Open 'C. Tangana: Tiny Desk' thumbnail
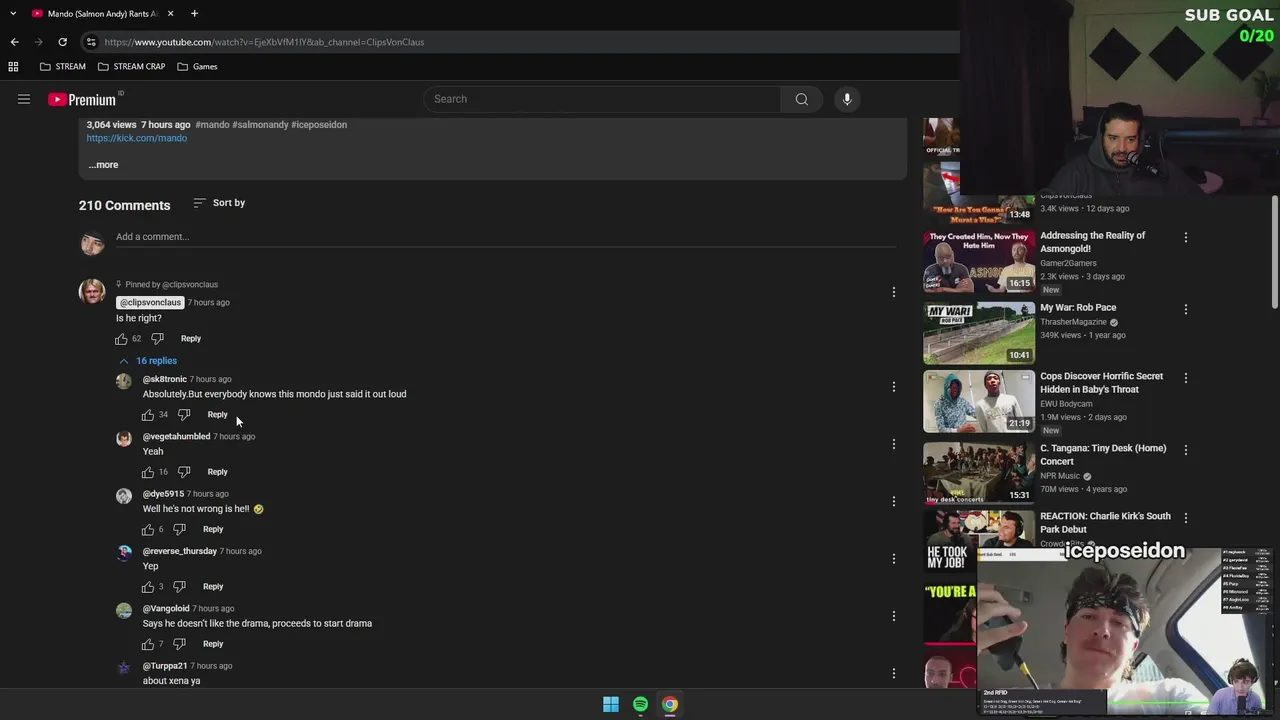This screenshot has width=1280, height=720. (x=979, y=473)
